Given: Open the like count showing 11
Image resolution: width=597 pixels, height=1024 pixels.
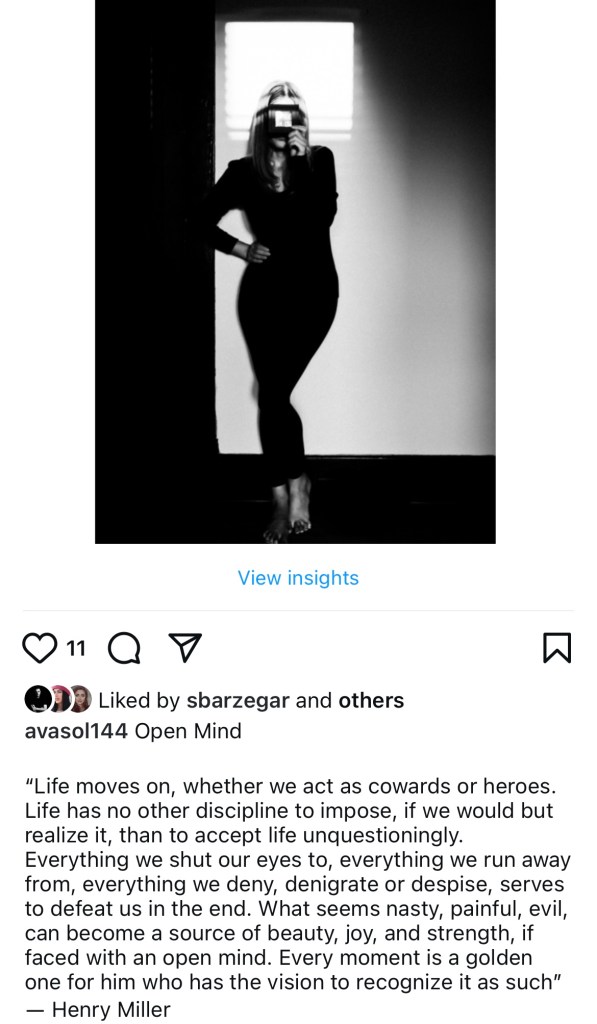Looking at the screenshot, I should (x=76, y=648).
